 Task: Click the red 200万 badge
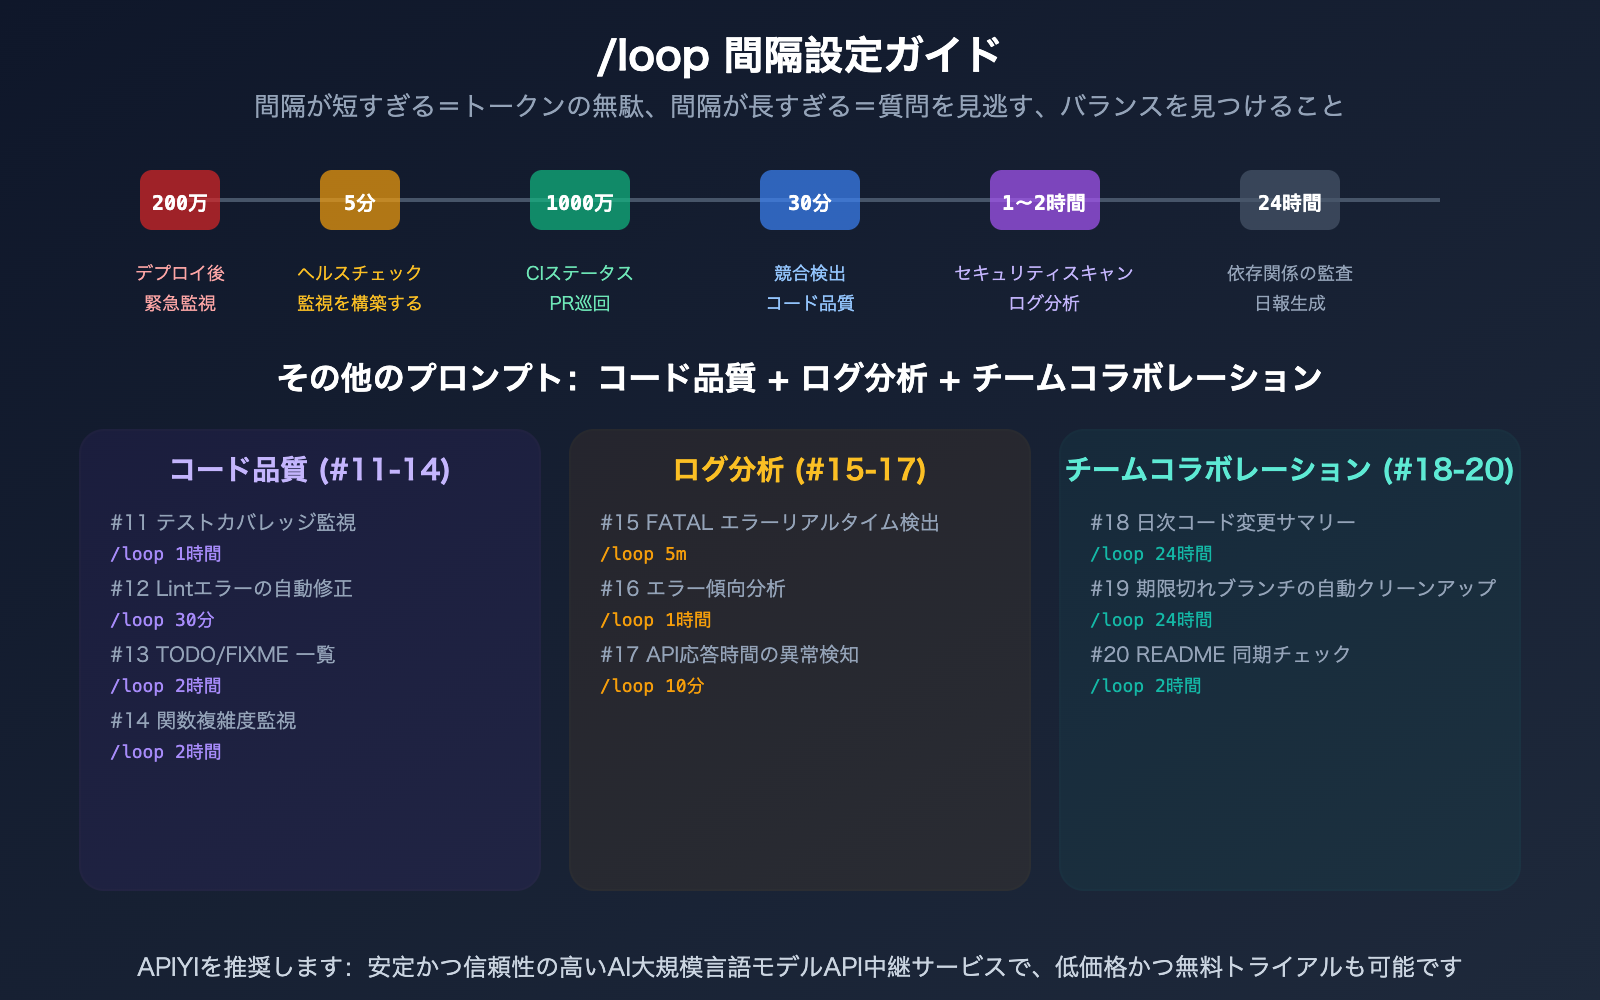pos(179,200)
